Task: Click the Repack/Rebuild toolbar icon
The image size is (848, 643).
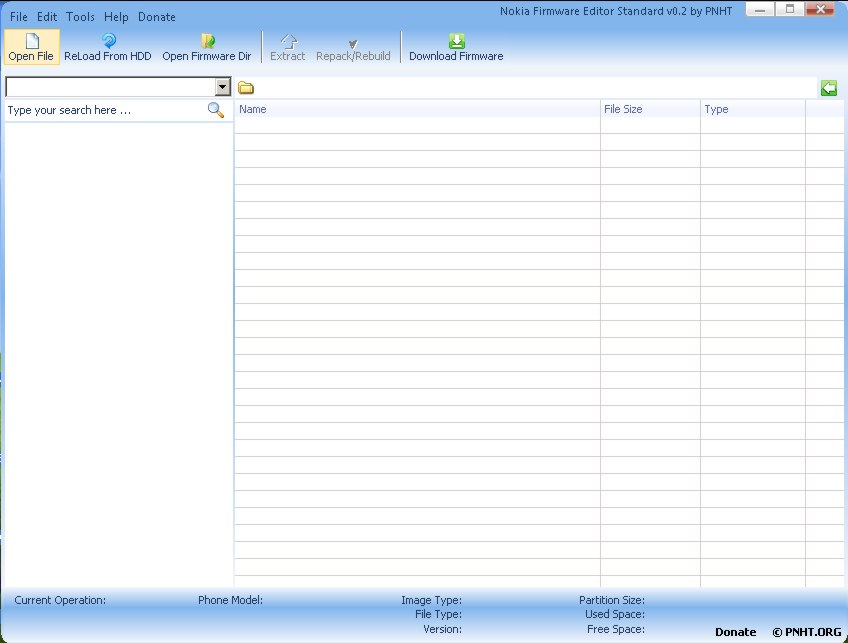Action: coord(353,43)
